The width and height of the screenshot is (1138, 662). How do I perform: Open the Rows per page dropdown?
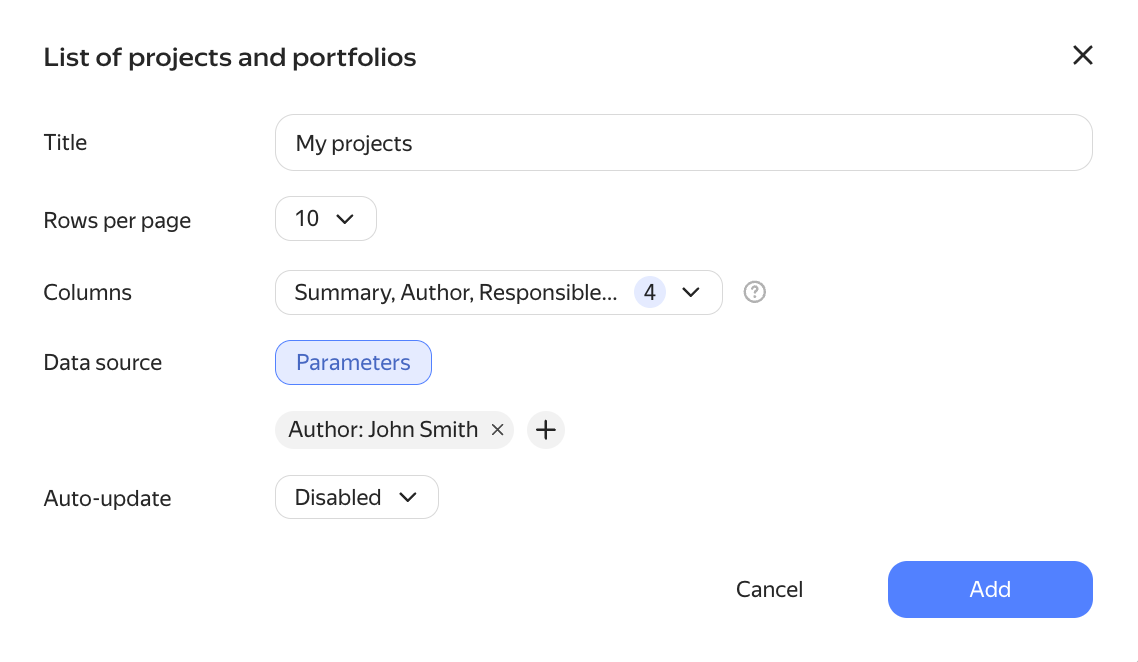point(326,218)
